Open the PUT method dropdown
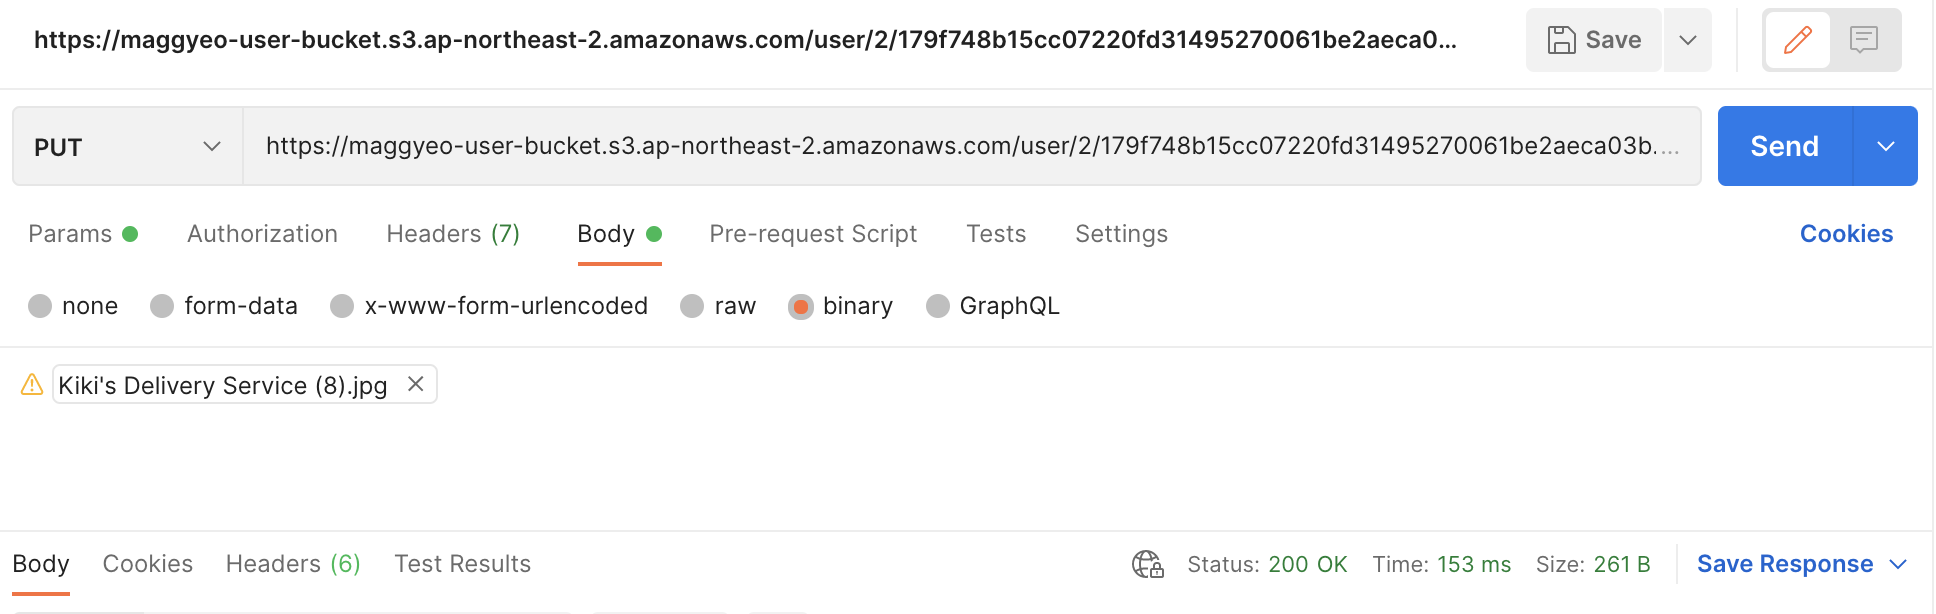Screen dimensions: 1936x614 pyautogui.click(x=127, y=147)
